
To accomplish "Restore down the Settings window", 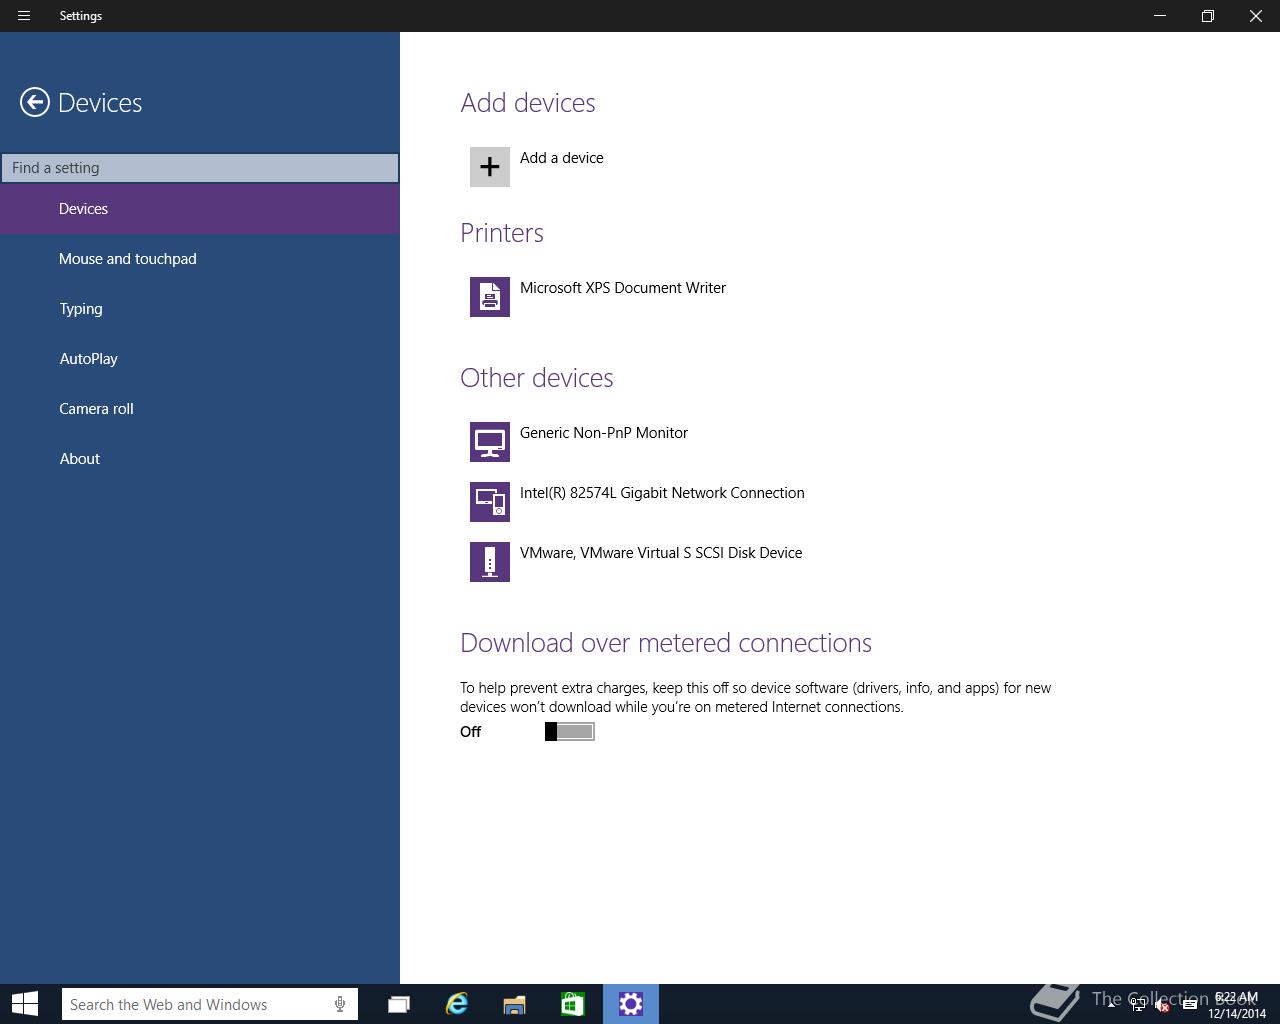I will point(1208,16).
